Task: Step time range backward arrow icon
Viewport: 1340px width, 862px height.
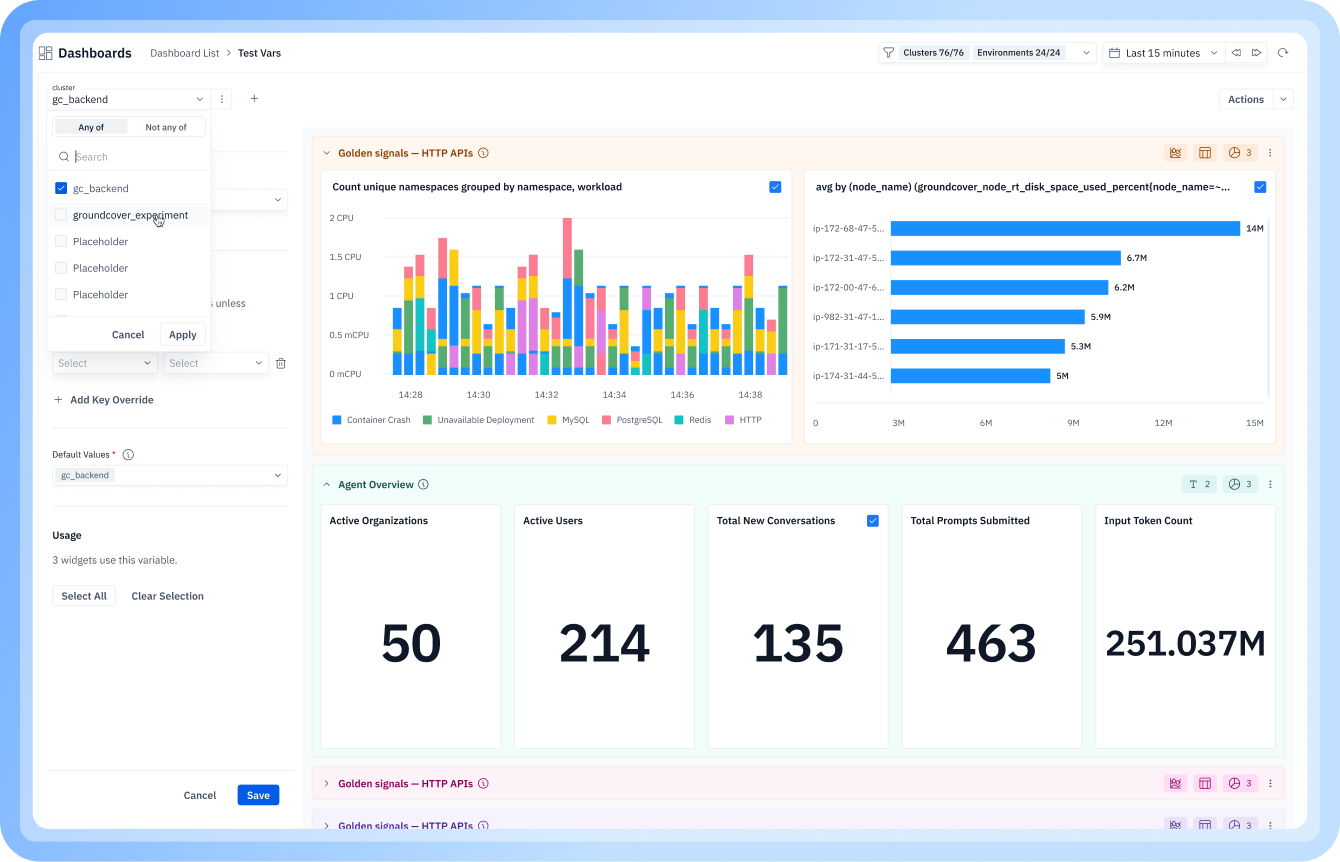Action: tap(1237, 53)
